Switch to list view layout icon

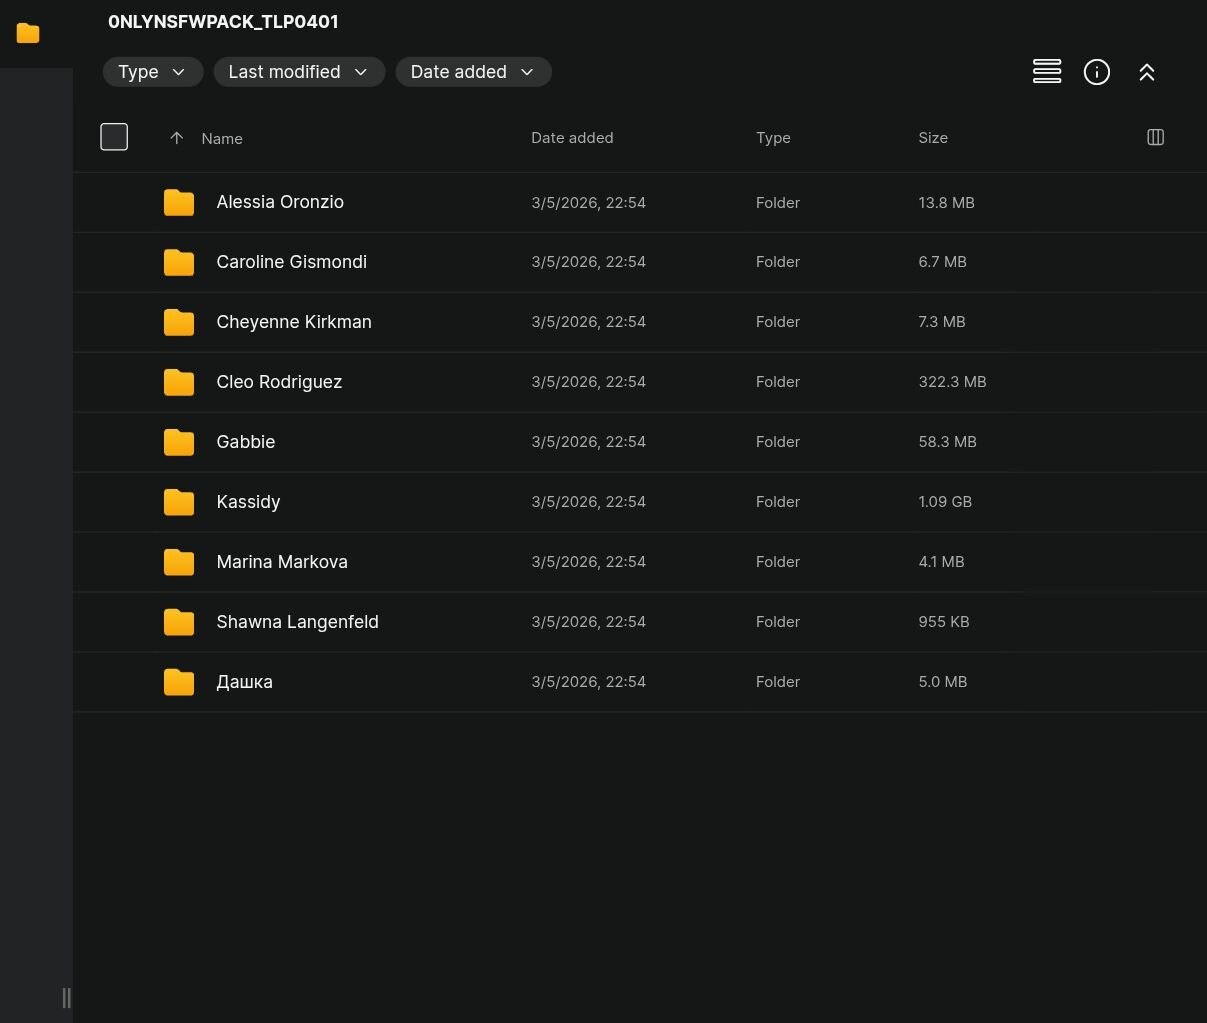coord(1047,72)
